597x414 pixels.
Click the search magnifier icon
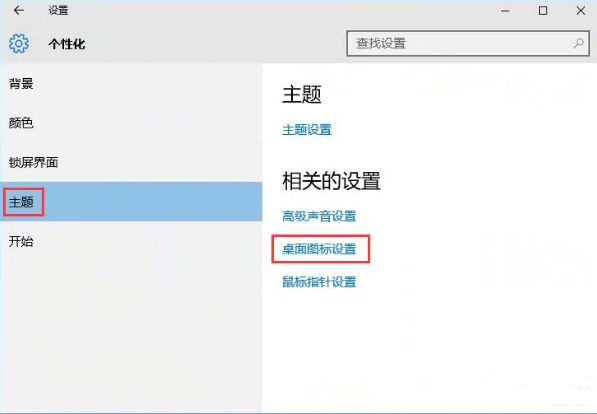click(x=578, y=43)
